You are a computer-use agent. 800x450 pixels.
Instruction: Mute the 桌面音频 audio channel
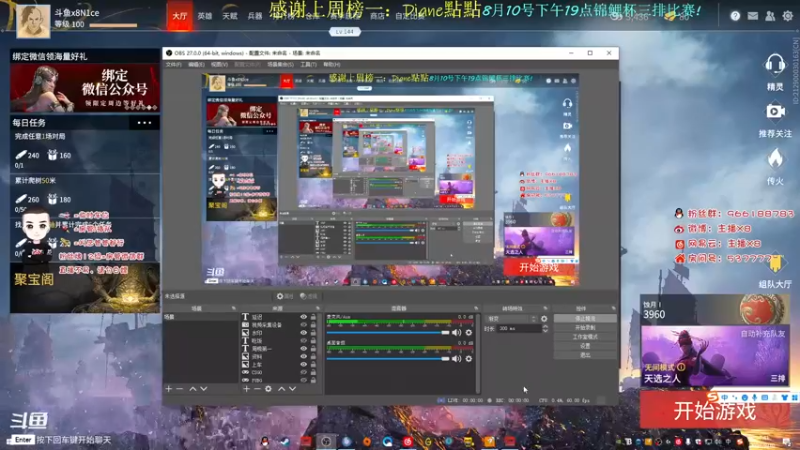tap(457, 359)
